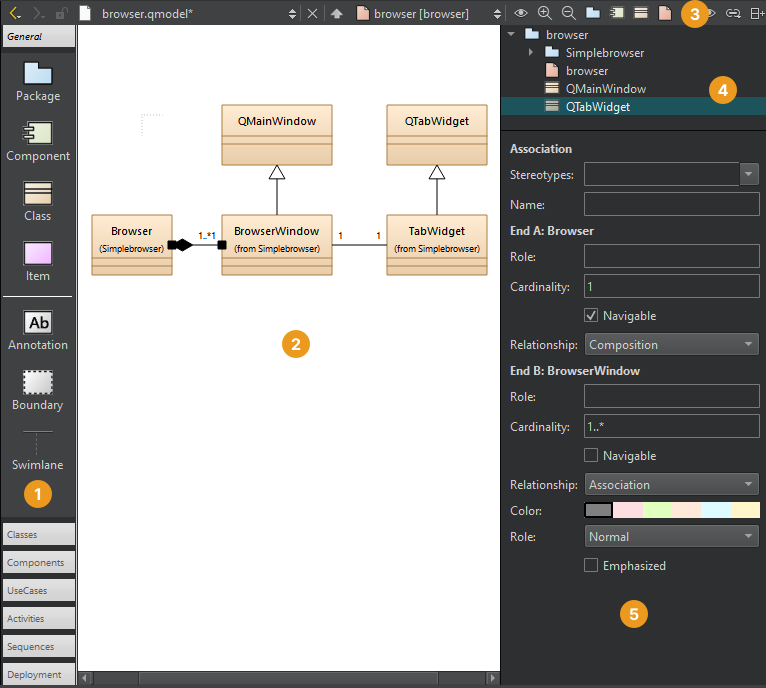Enable End B Navigable checkbox
Screen dimensions: 766x688
(x=591, y=456)
